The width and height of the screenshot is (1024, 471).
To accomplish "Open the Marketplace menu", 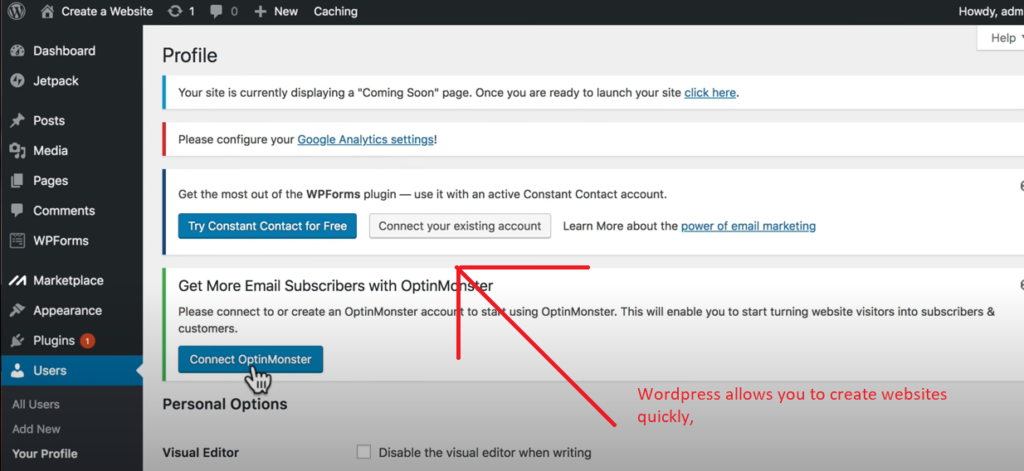I will 68,281.
